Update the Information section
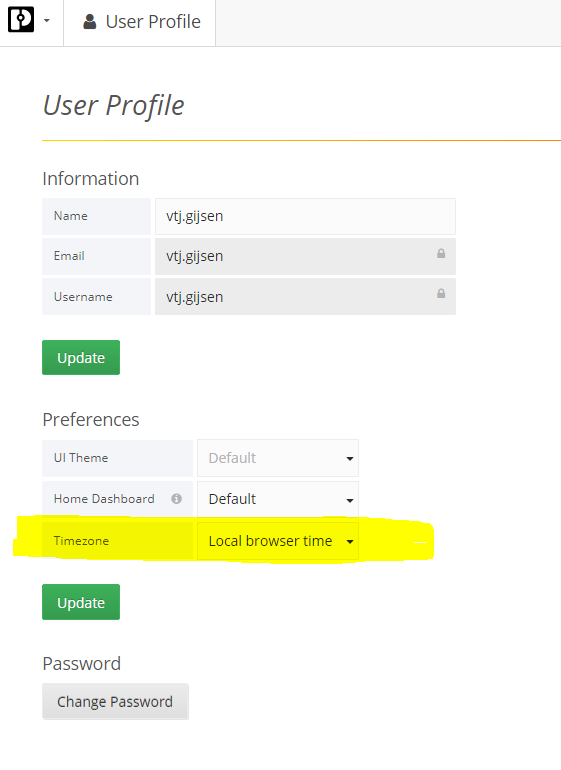 81,358
